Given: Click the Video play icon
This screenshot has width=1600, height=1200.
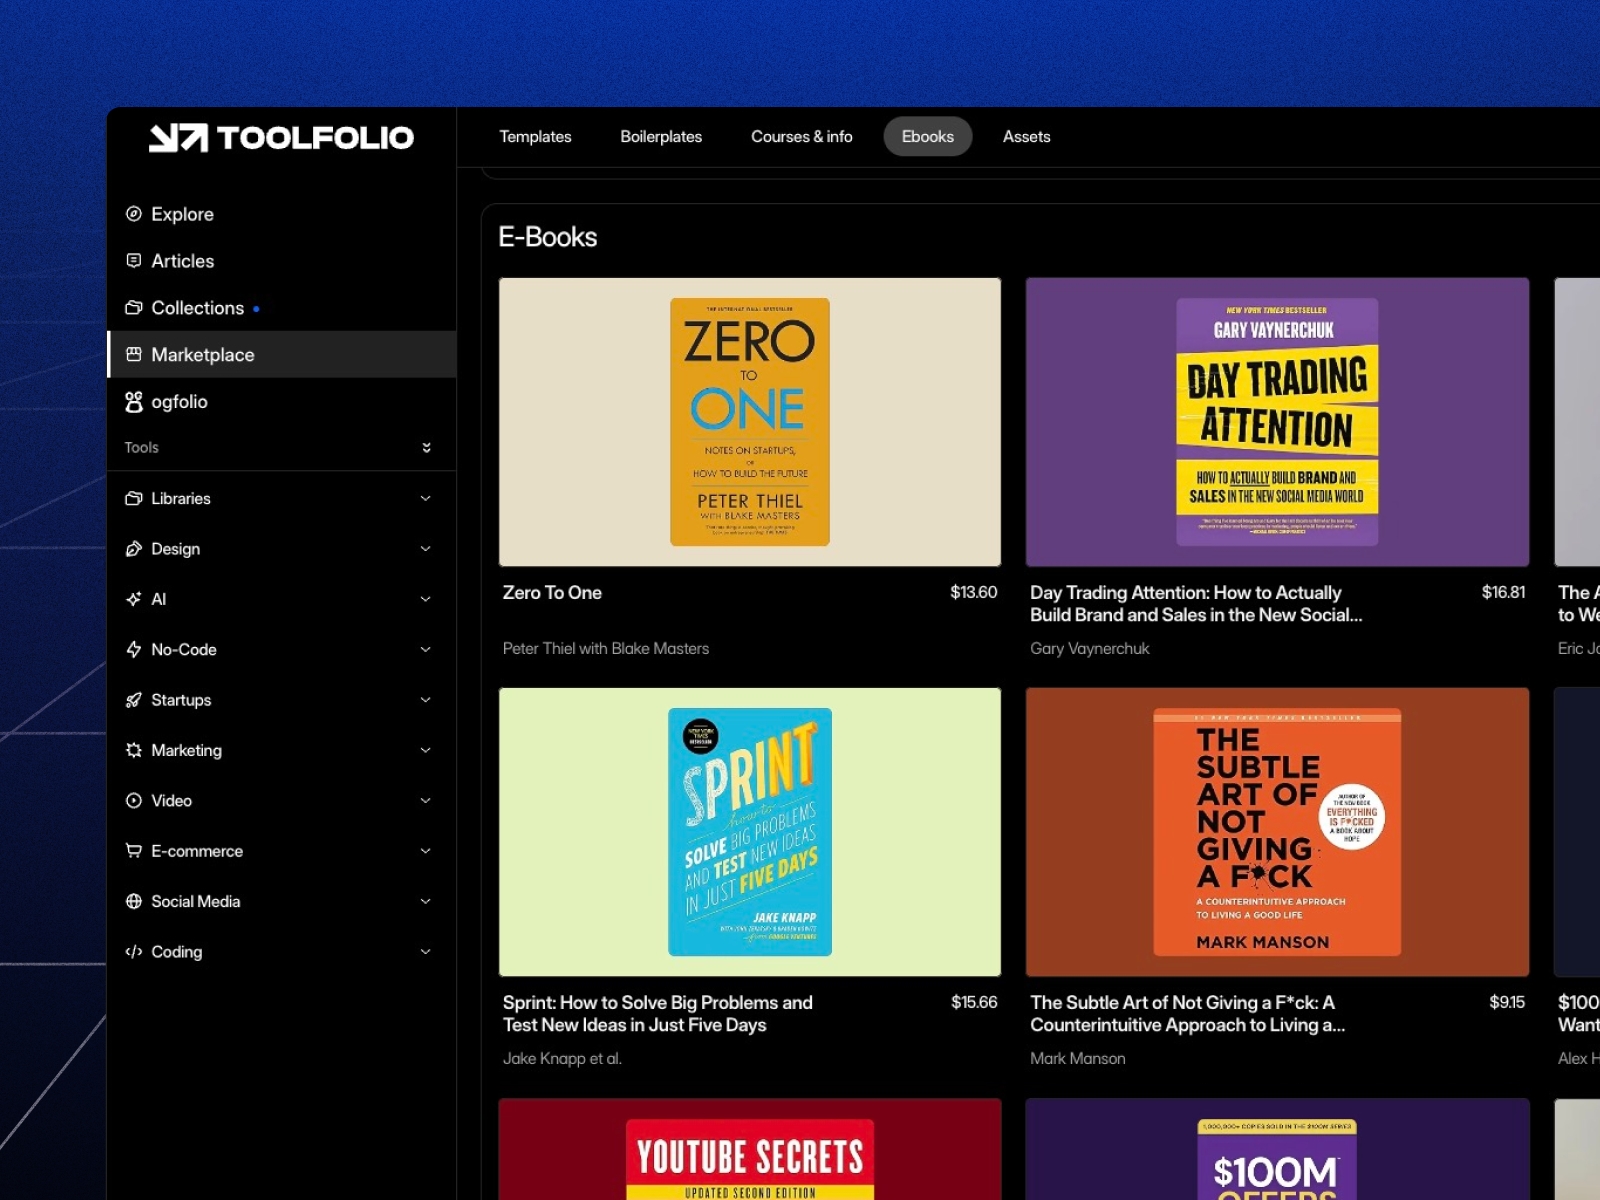Looking at the screenshot, I should click(x=134, y=801).
